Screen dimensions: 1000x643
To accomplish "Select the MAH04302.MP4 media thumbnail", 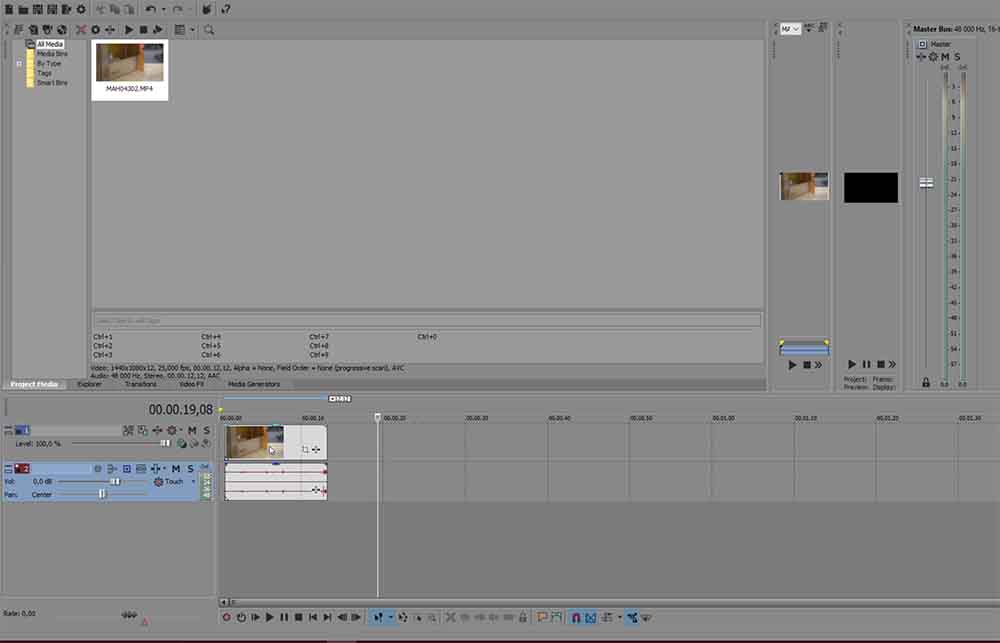I will [129, 70].
